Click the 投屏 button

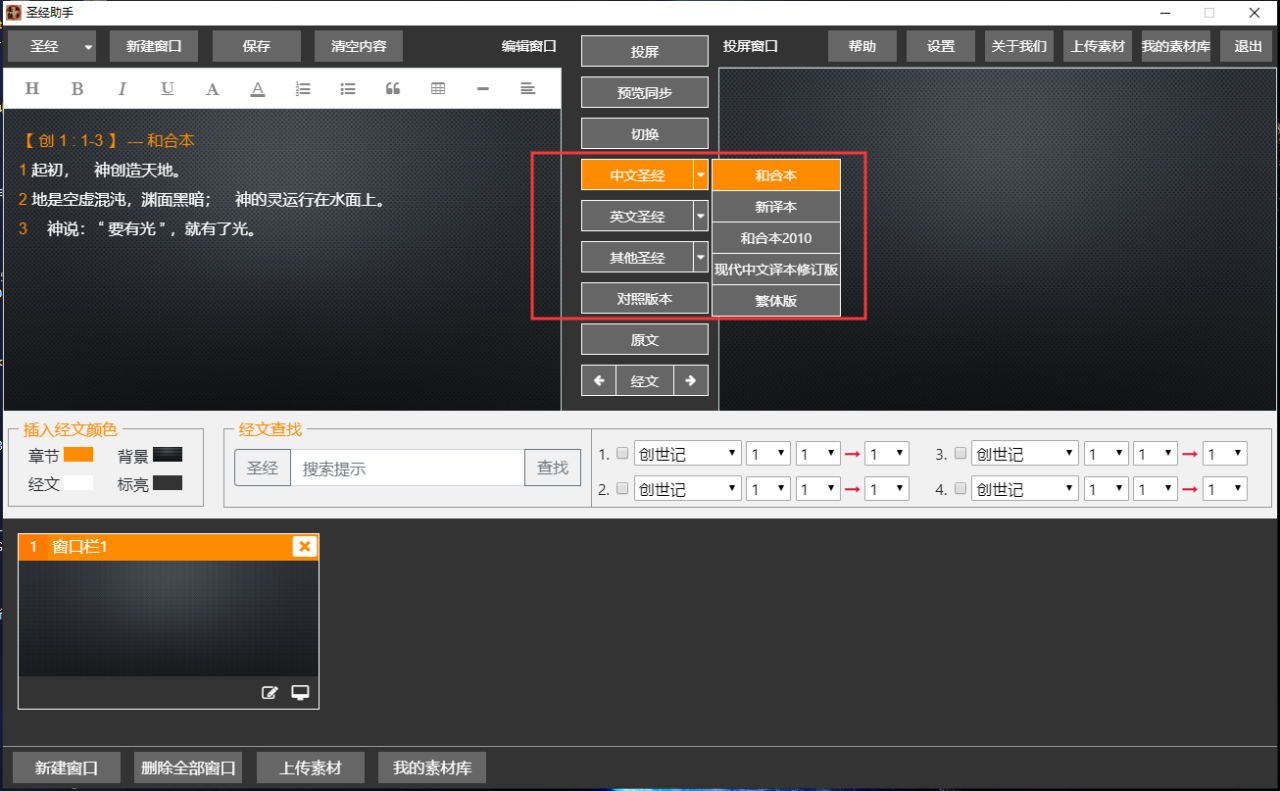point(645,52)
